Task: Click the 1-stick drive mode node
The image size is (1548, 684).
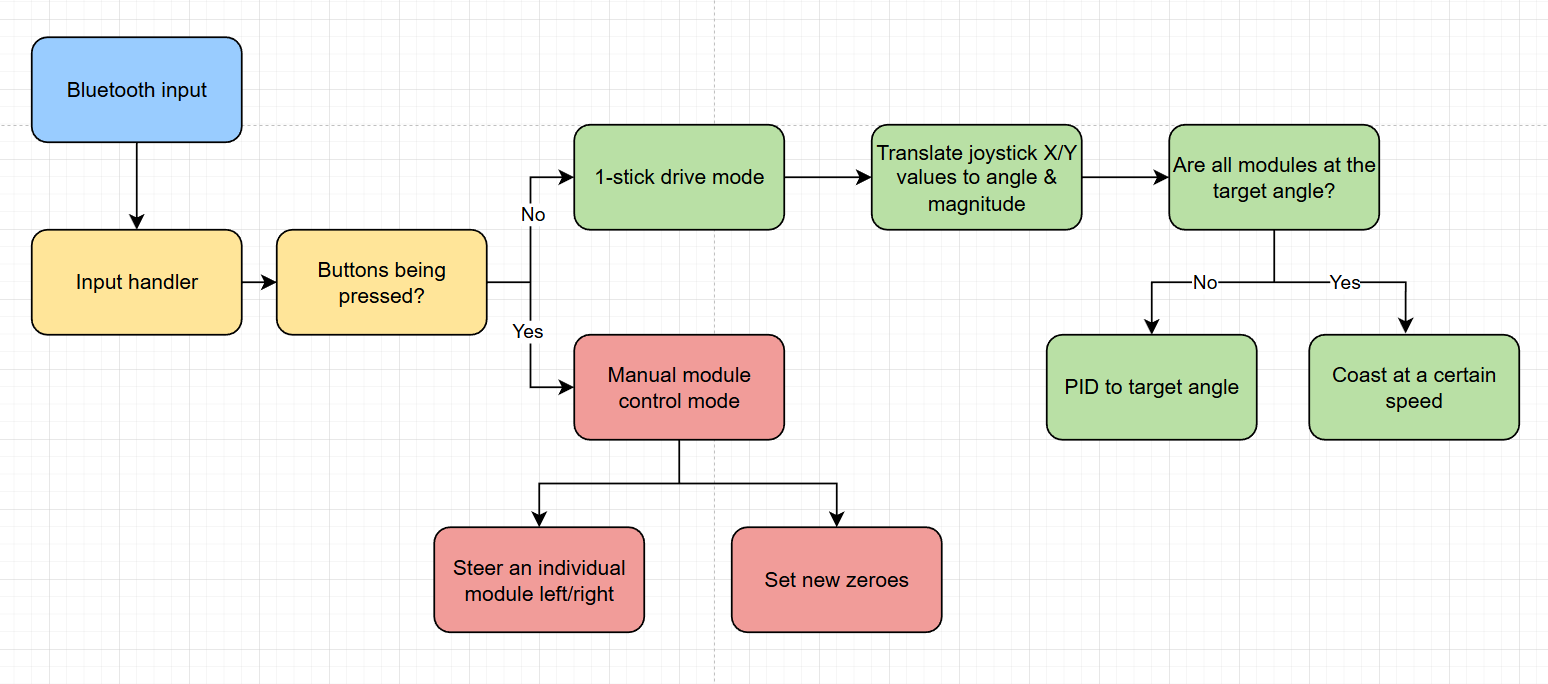Action: point(678,176)
